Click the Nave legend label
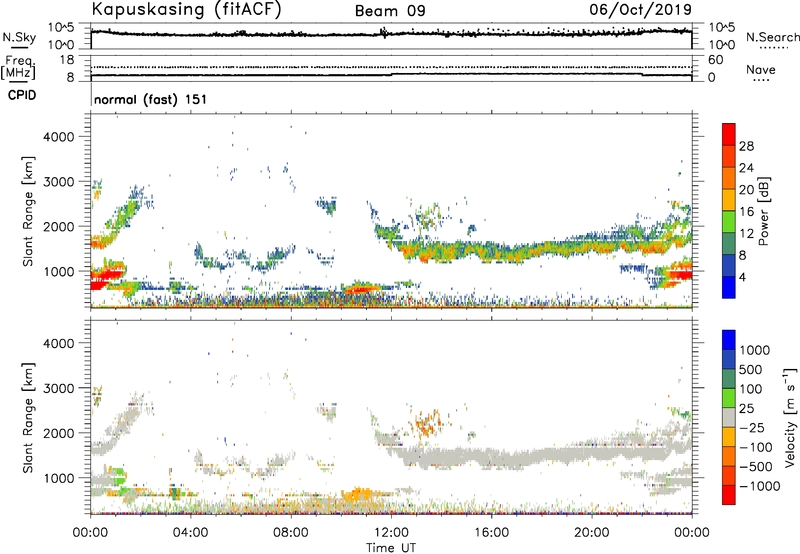The height and width of the screenshot is (554, 800). (761, 69)
